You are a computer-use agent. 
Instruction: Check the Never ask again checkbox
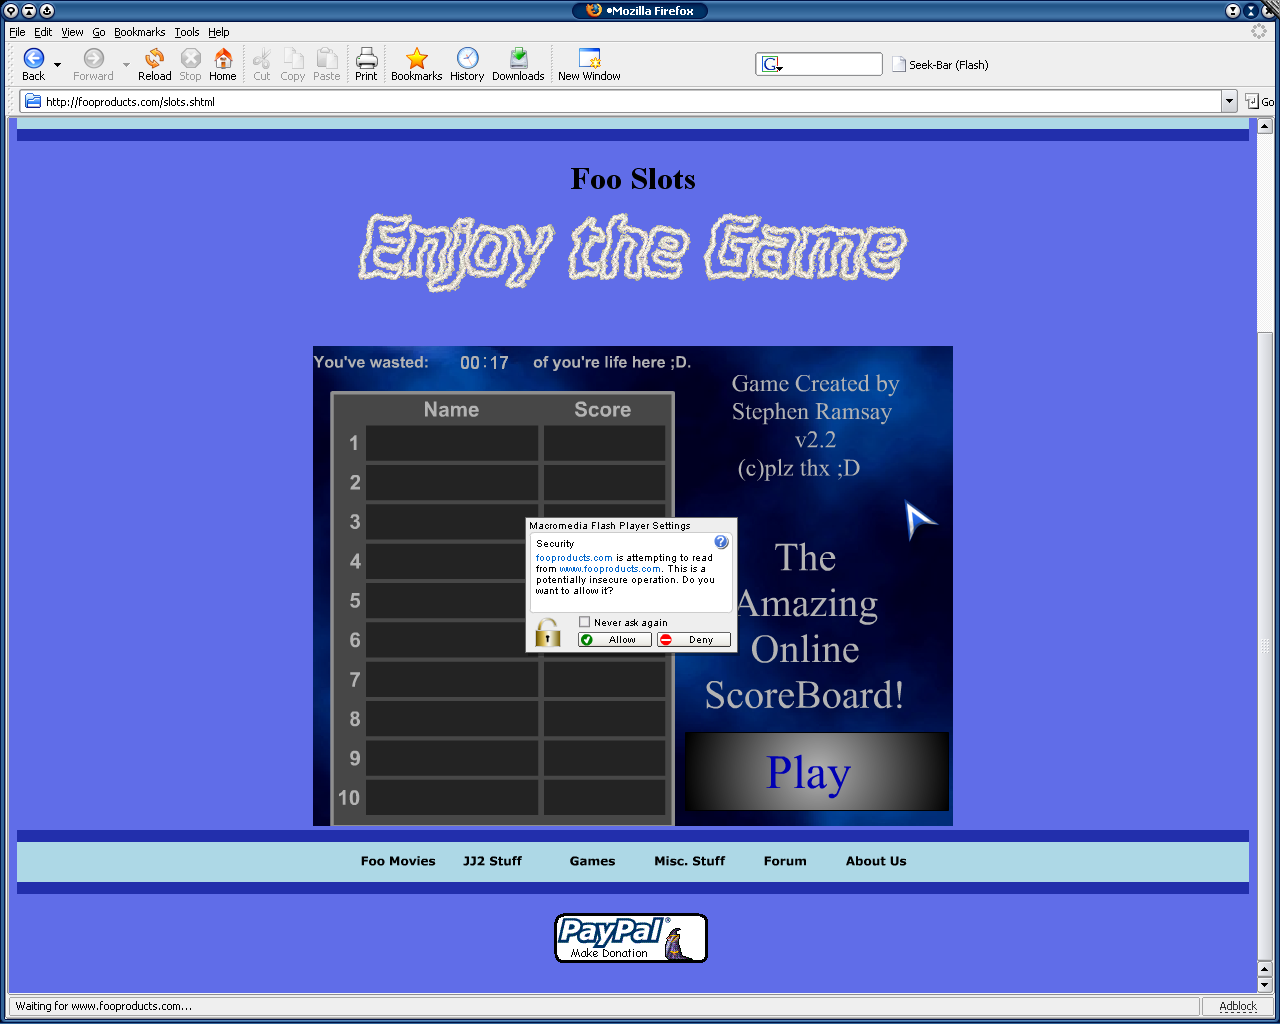(x=585, y=622)
